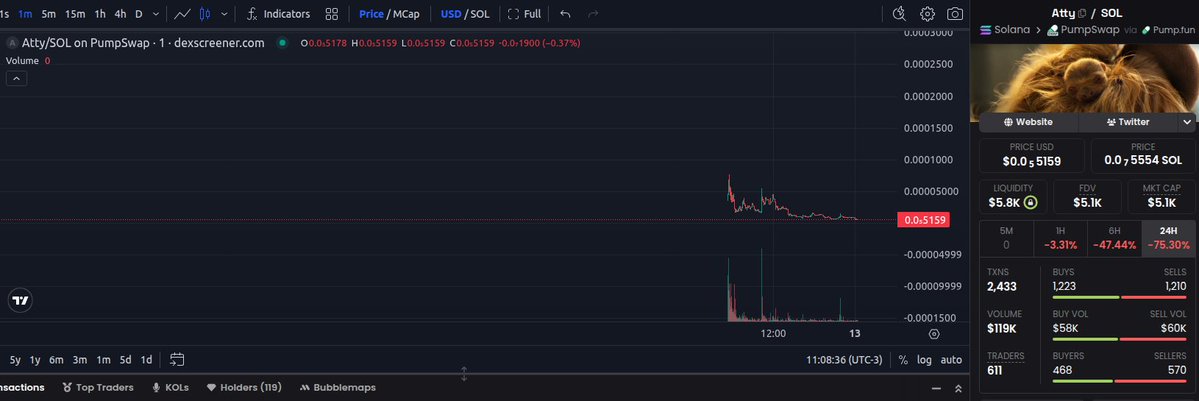Minimize the bottom transactions panel
1199x401 pixels.
936,388
